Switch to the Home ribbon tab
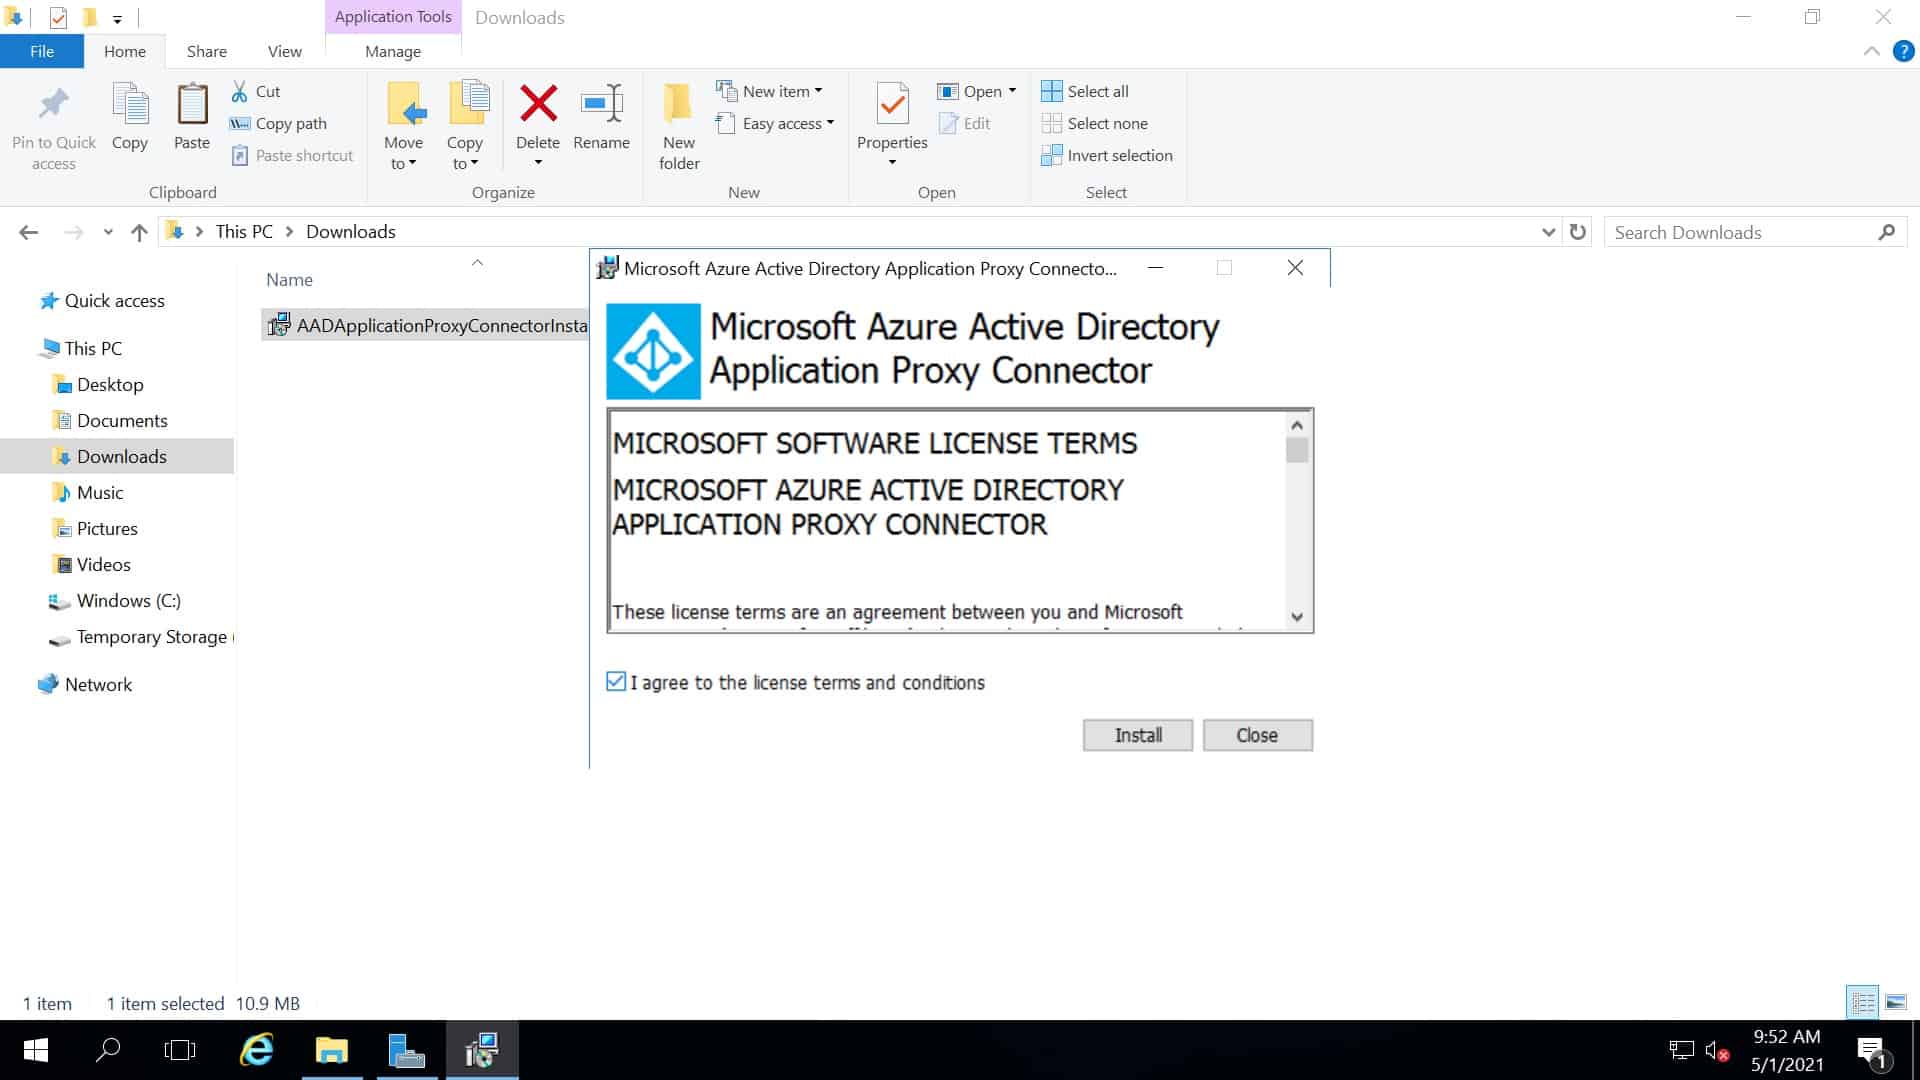Viewport: 1920px width, 1080px height. pyautogui.click(x=125, y=51)
